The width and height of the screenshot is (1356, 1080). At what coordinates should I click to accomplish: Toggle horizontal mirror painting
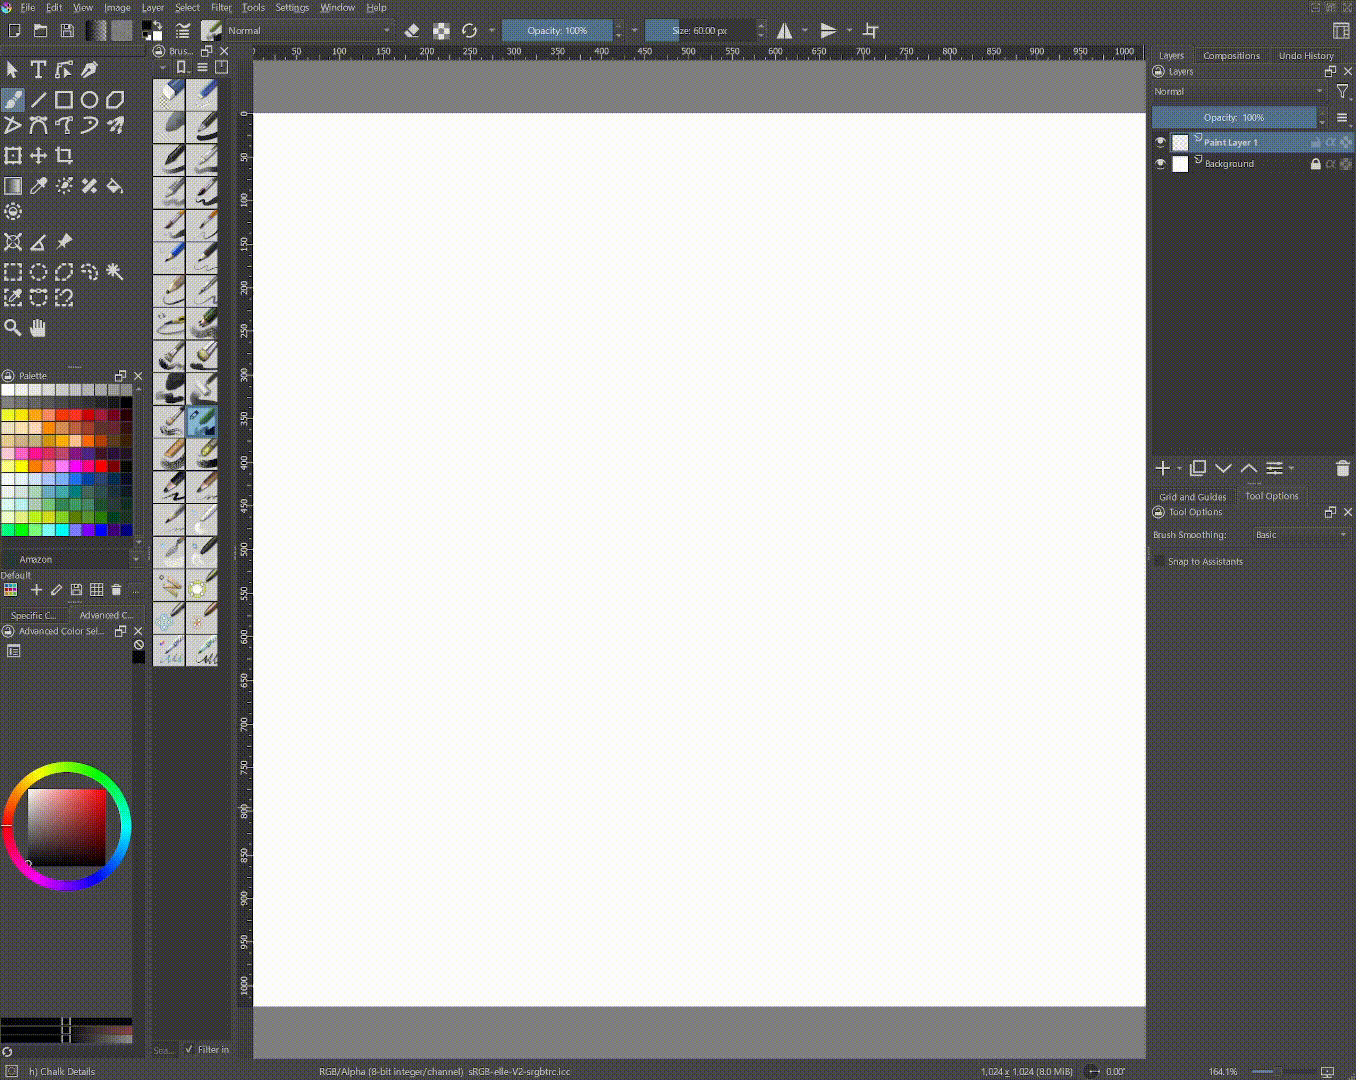[x=785, y=31]
